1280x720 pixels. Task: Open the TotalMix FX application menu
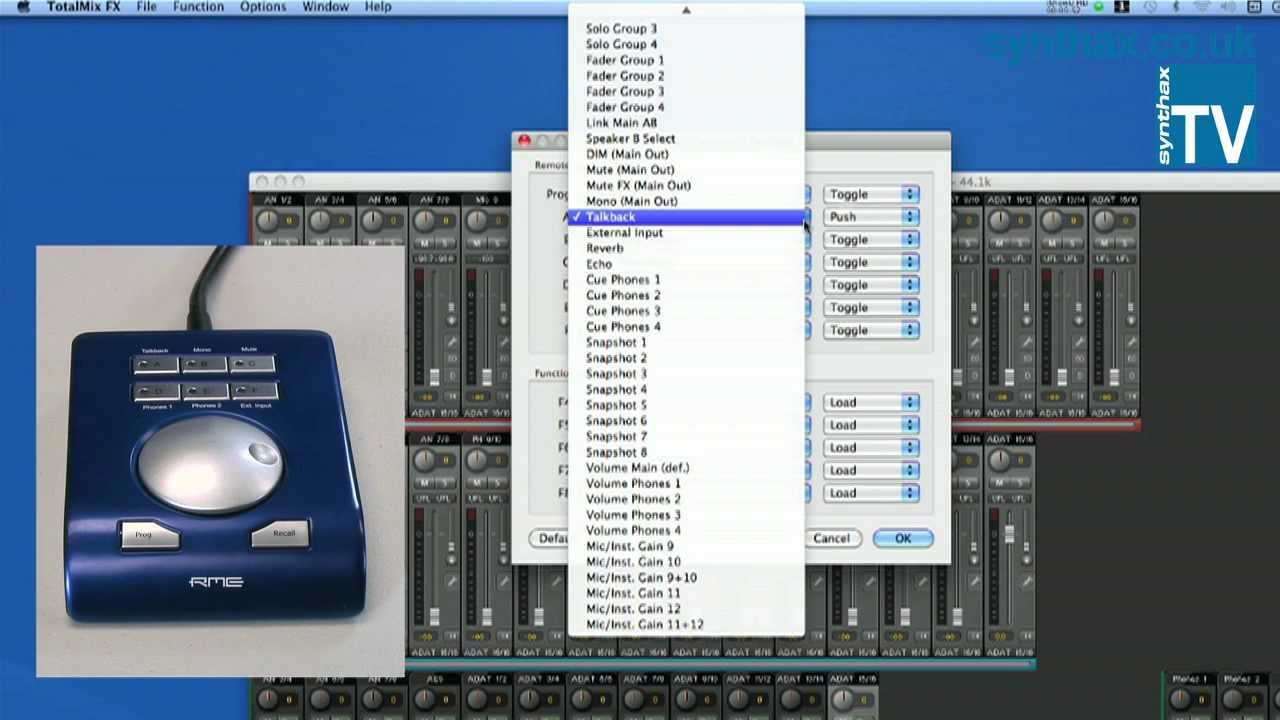point(83,7)
